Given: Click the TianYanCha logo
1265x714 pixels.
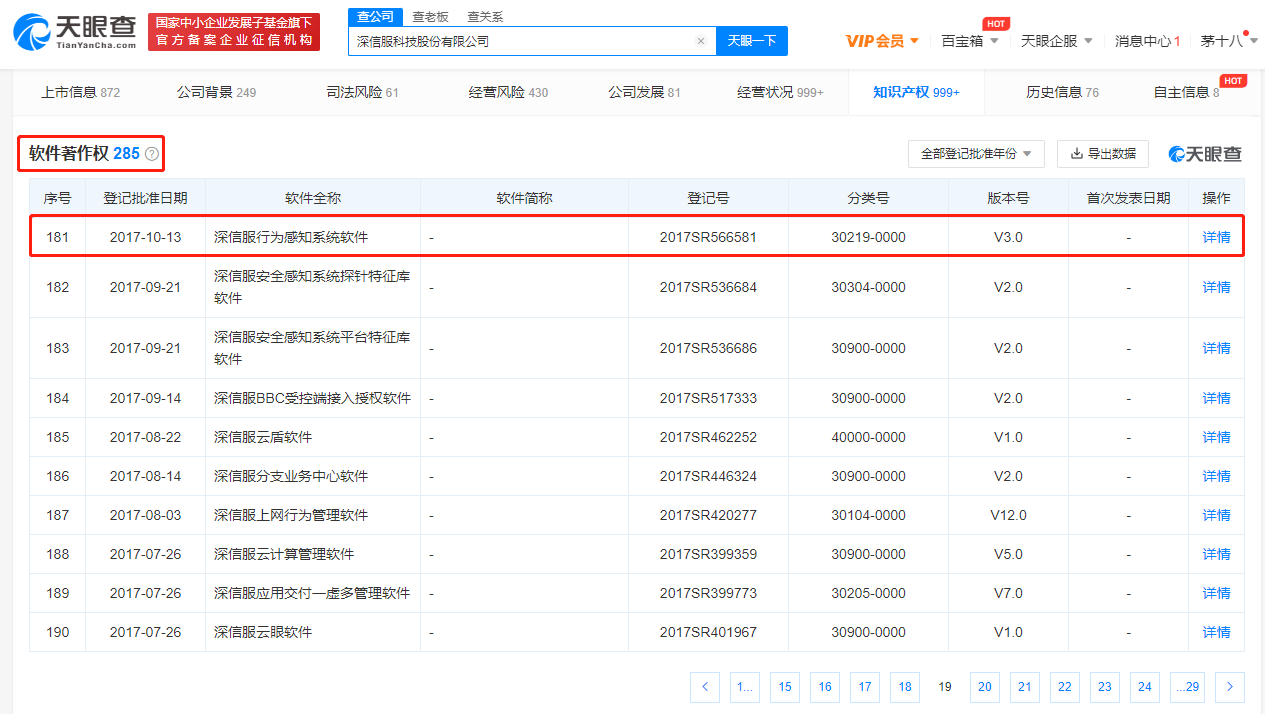Looking at the screenshot, I should (75, 33).
